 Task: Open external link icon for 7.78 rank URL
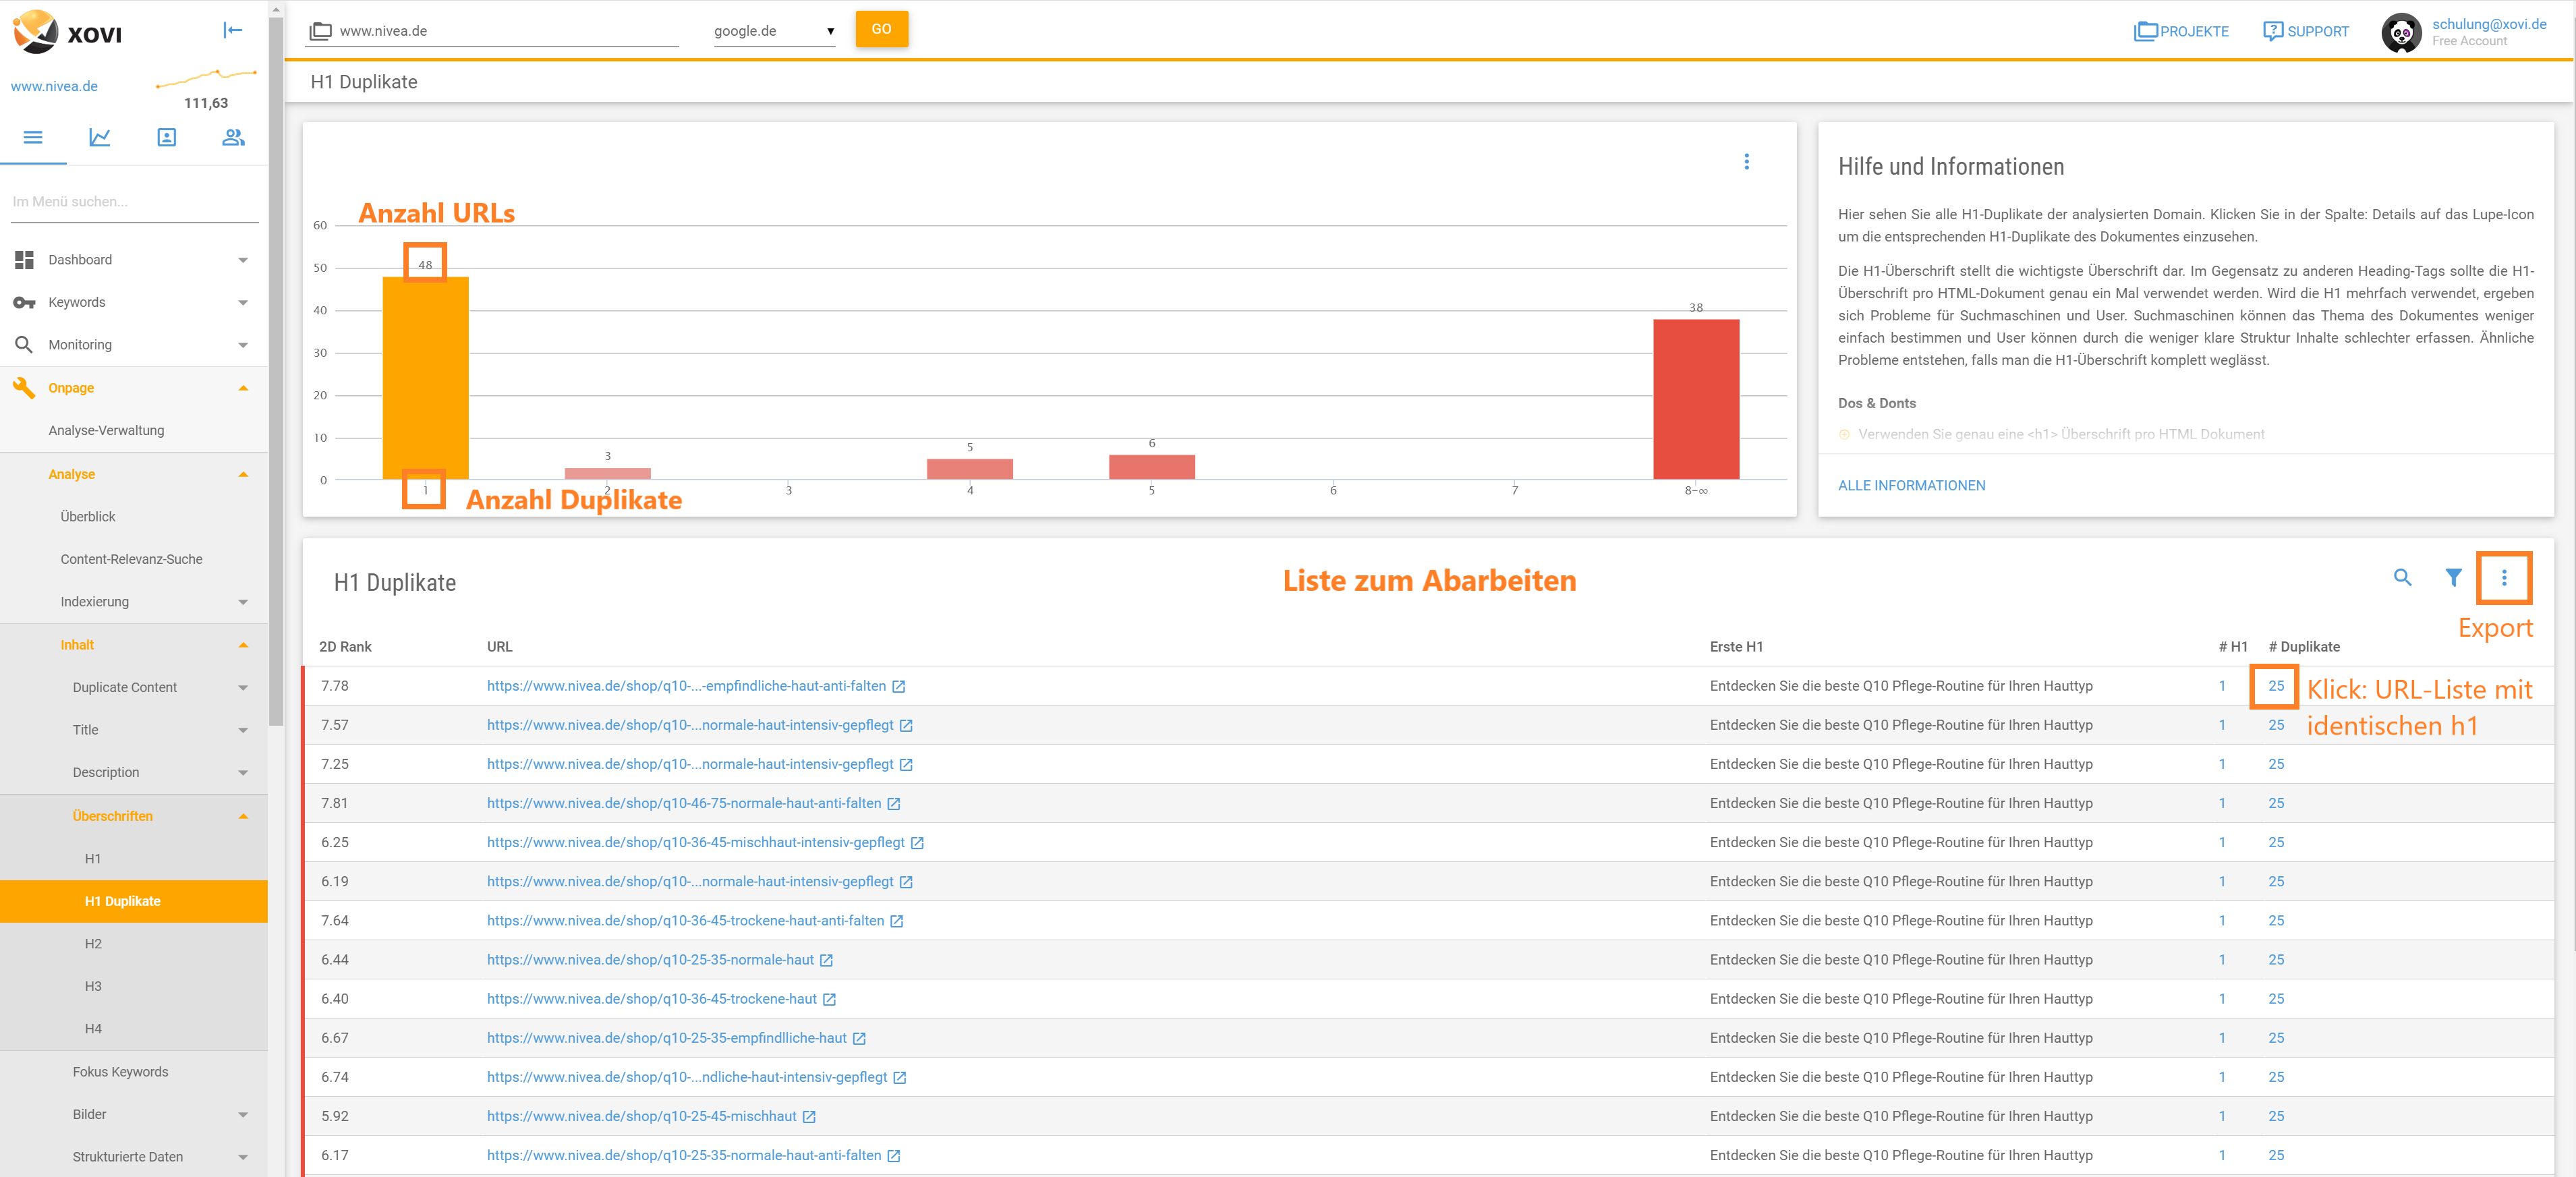(x=899, y=687)
